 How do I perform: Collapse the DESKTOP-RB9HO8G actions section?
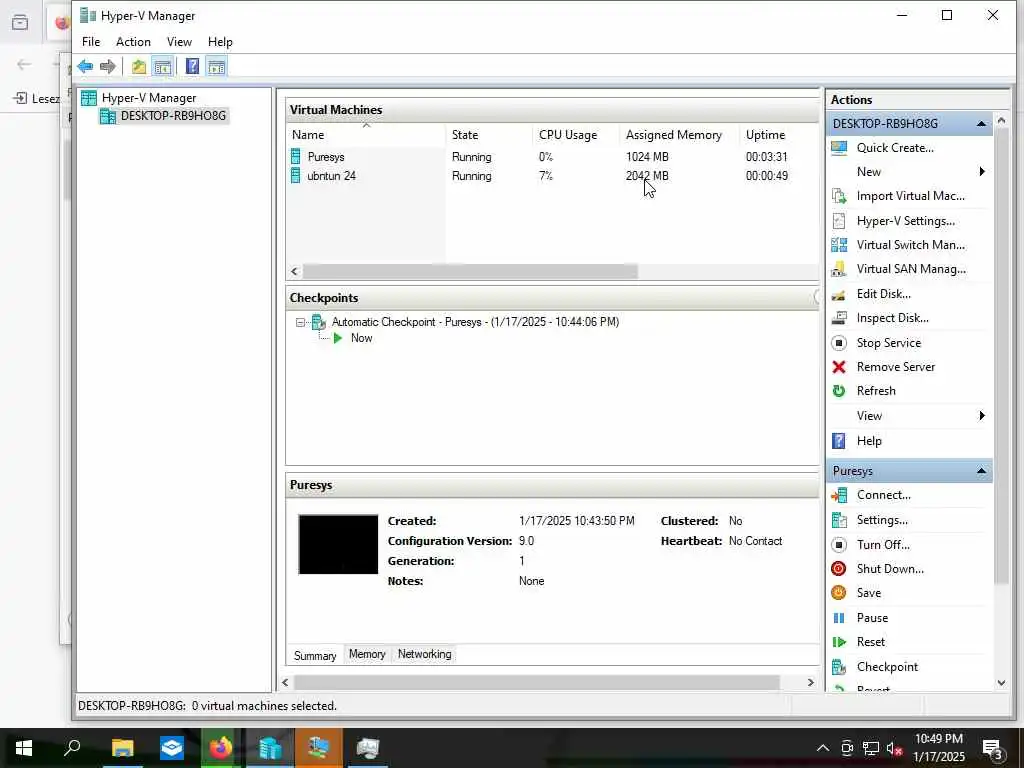tap(981, 123)
